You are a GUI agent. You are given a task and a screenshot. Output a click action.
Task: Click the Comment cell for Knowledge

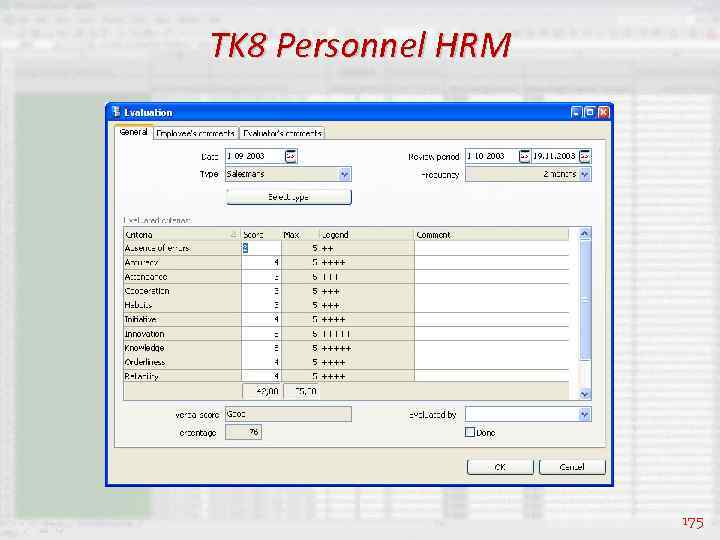click(x=491, y=348)
